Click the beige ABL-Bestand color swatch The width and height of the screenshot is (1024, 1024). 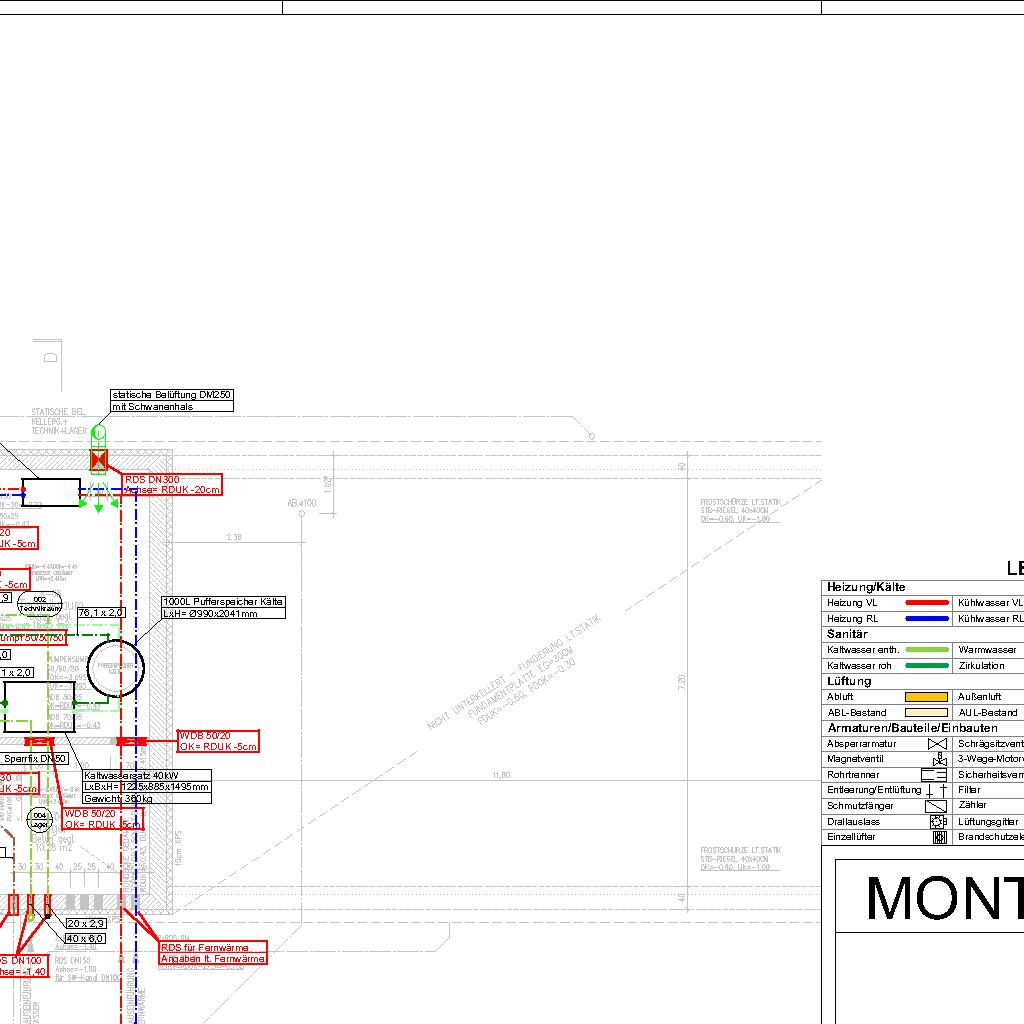[x=925, y=713]
